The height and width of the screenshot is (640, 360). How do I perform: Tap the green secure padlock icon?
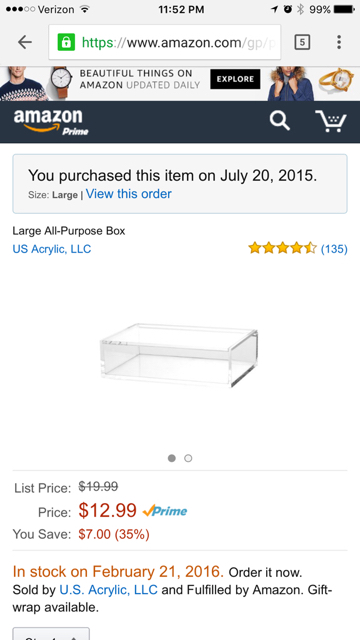66,42
